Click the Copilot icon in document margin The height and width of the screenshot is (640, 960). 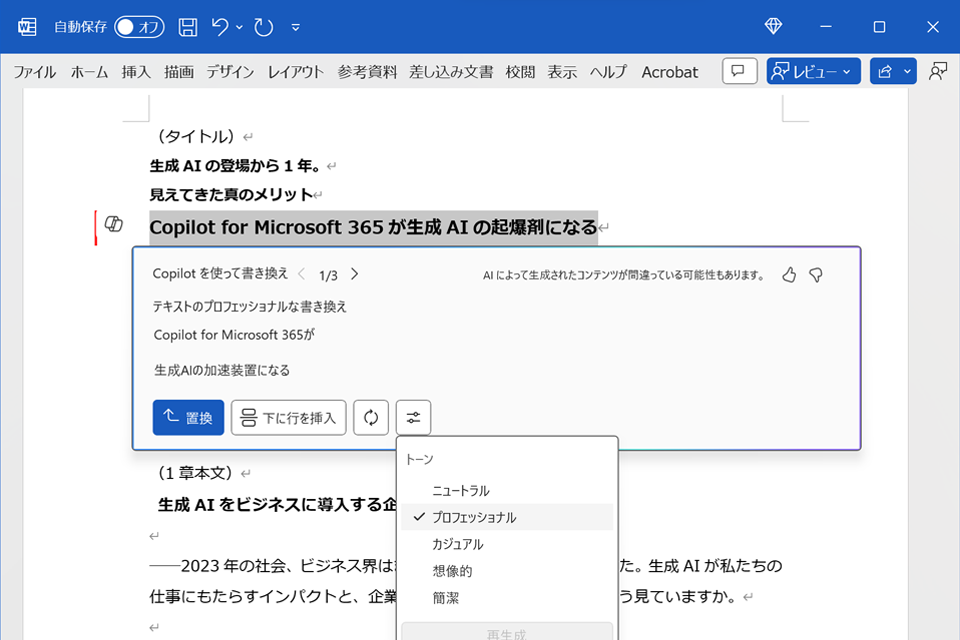click(114, 224)
